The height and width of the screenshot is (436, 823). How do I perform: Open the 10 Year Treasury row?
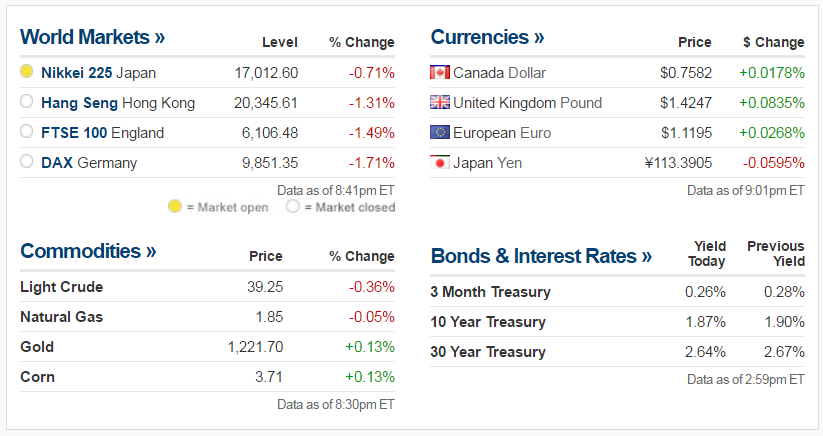(x=488, y=322)
